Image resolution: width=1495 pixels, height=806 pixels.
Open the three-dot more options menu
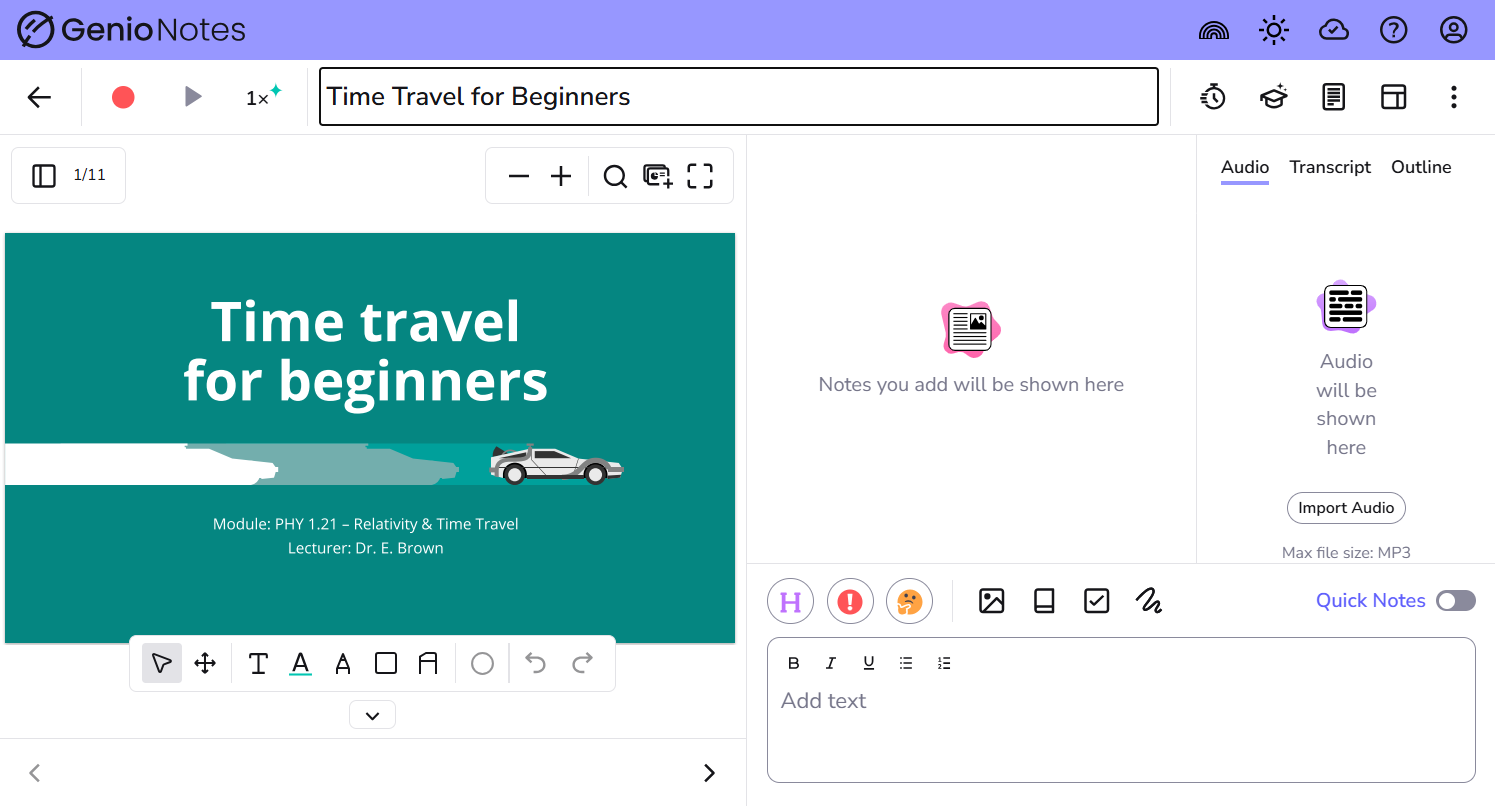(x=1453, y=97)
